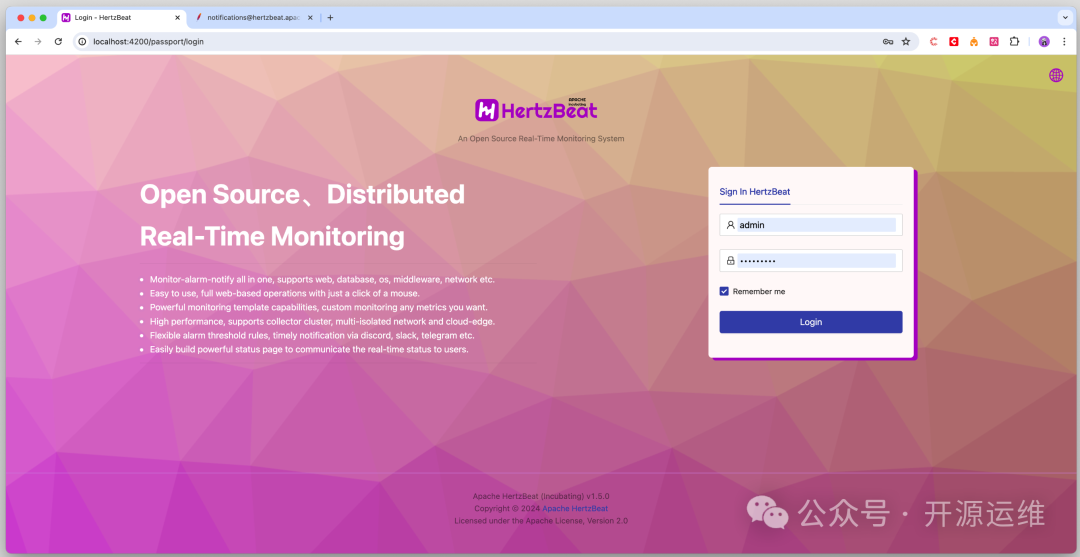Reload the page
1080x557 pixels.
pos(59,41)
